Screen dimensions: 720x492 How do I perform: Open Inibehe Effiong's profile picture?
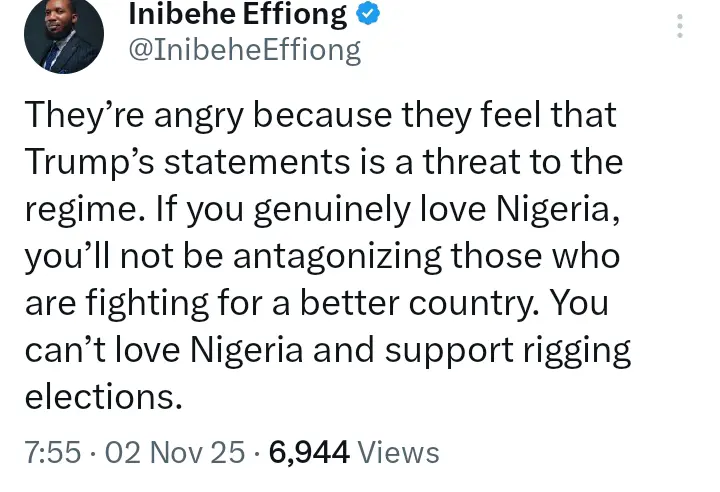64,32
